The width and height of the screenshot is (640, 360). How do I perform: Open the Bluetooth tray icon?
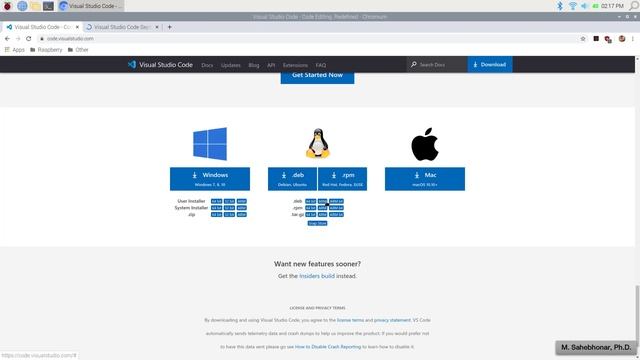(560, 6)
